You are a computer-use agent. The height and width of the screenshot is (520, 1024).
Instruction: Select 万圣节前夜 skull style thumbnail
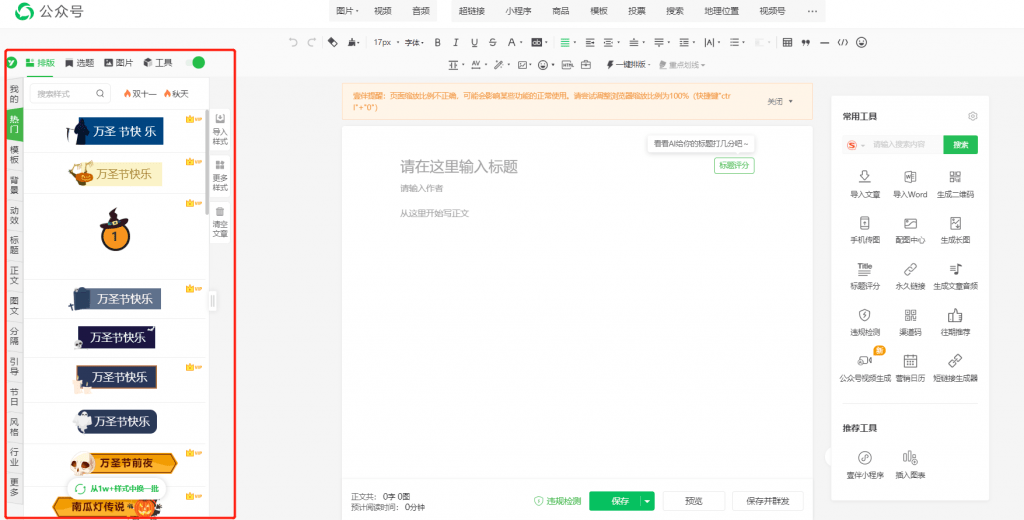coord(123,464)
